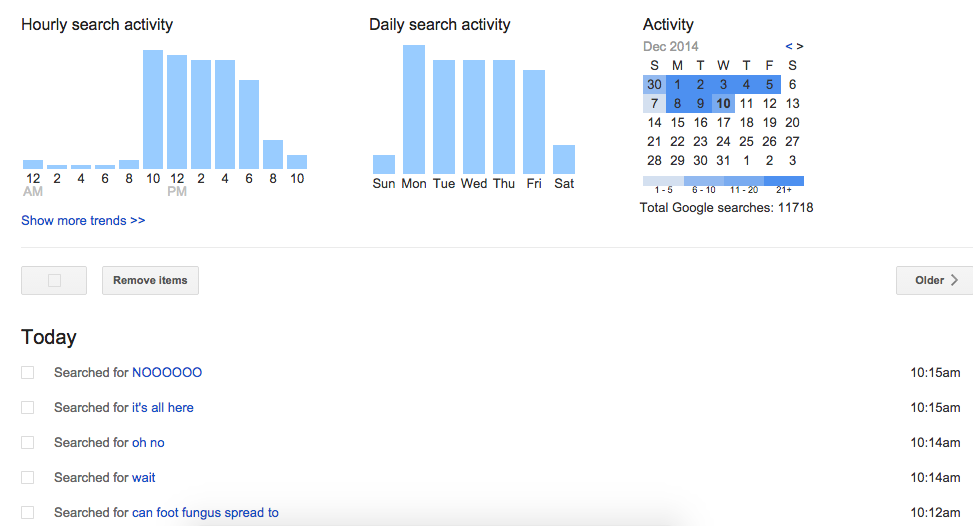Select December 10 in the calendar
This screenshot has width=973, height=526.
tap(723, 104)
